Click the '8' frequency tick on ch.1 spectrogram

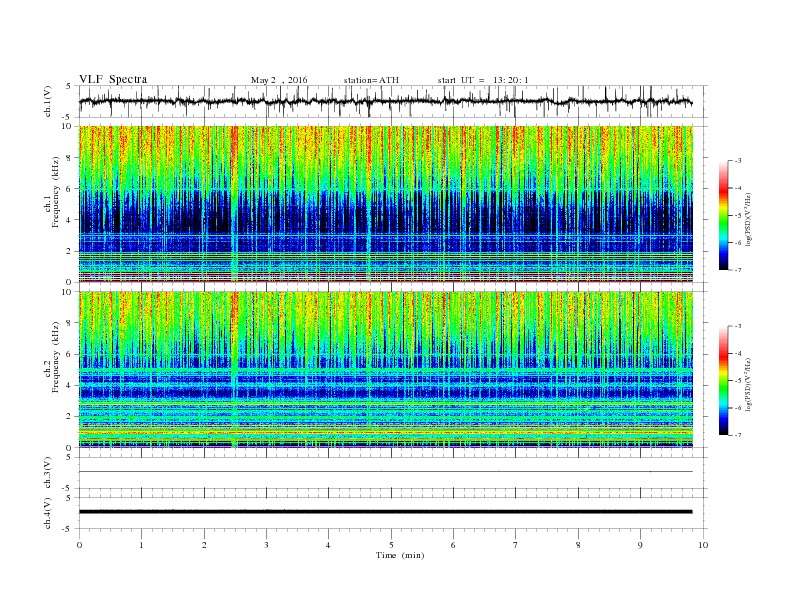[x=70, y=158]
